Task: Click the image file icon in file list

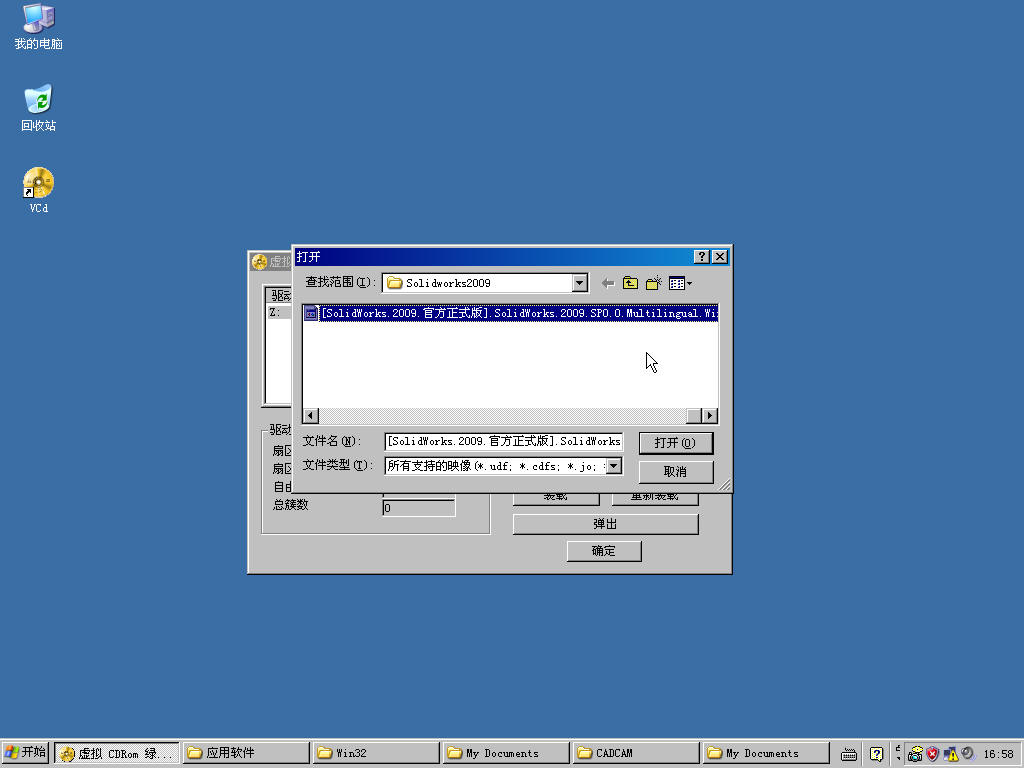Action: [311, 313]
